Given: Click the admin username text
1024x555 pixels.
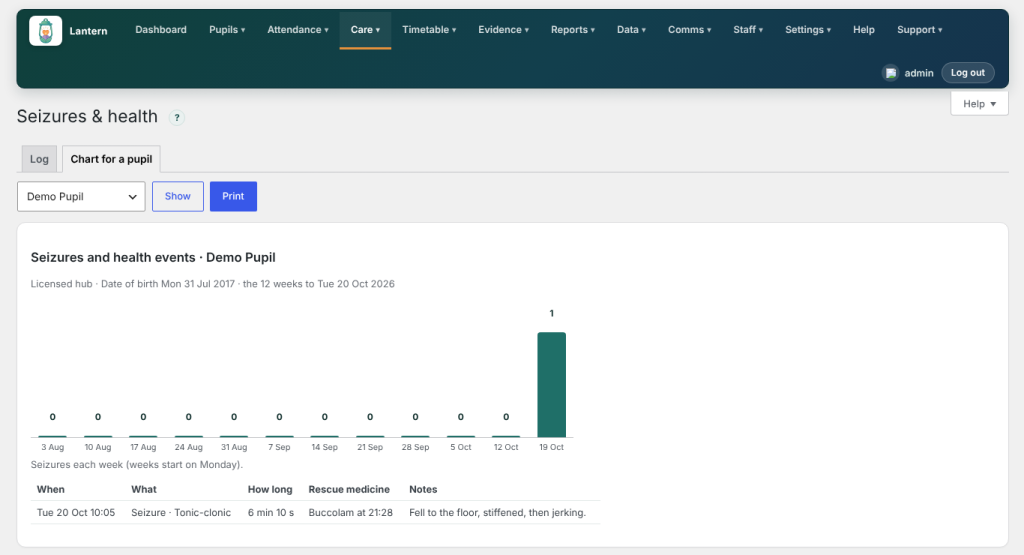Looking at the screenshot, I should (x=918, y=73).
